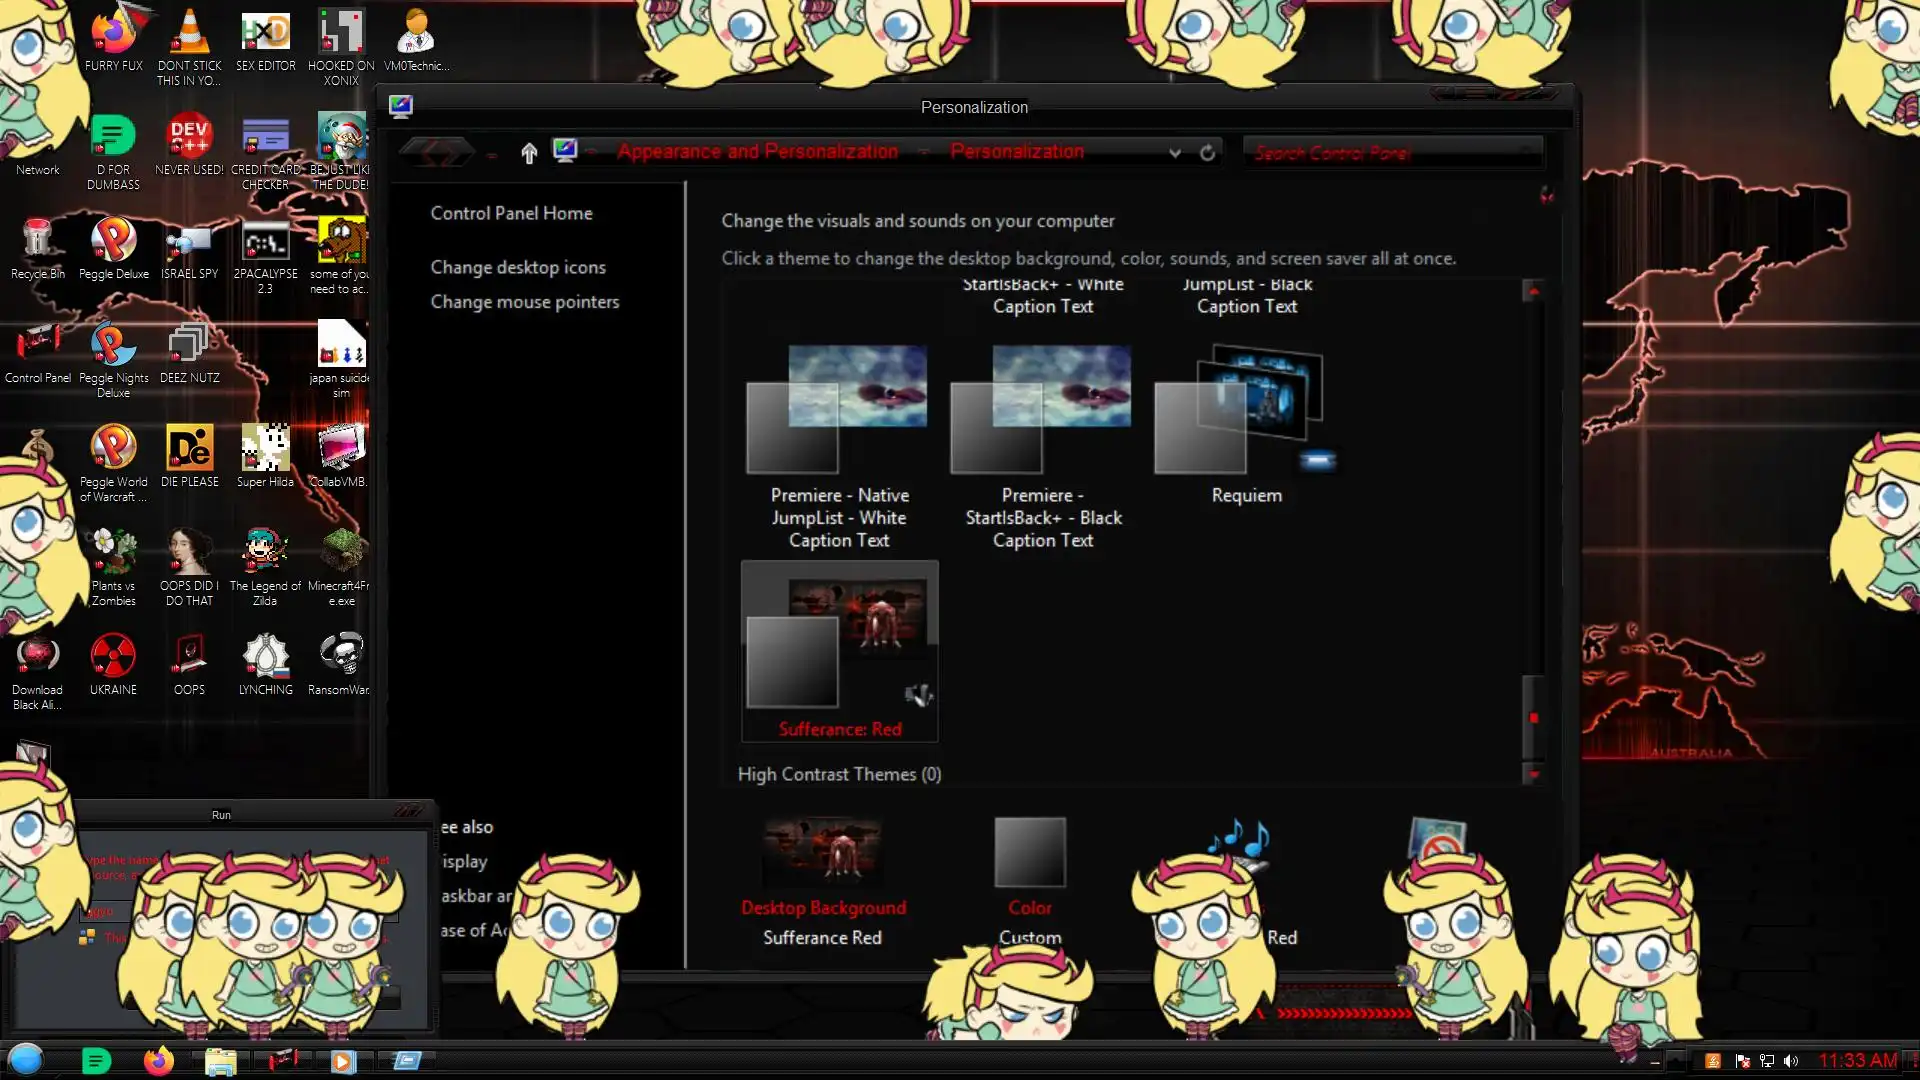The width and height of the screenshot is (1920, 1080).
Task: Click the Personalization breadcrumb segment
Action: click(1016, 151)
